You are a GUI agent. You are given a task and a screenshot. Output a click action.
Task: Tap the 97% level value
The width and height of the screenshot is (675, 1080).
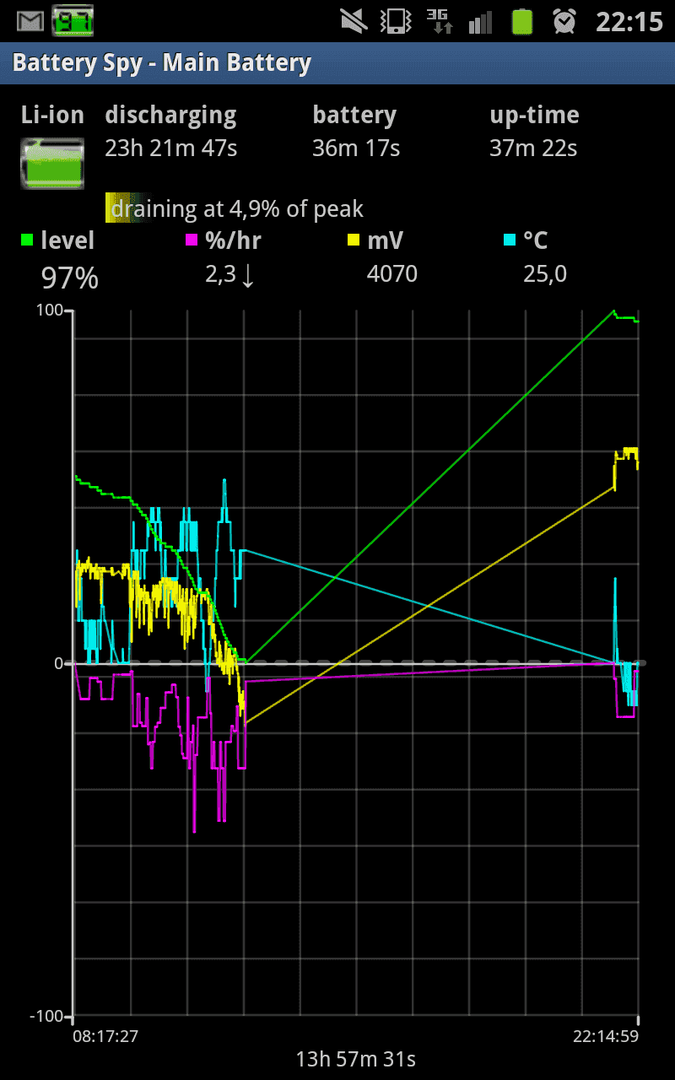click(70, 278)
